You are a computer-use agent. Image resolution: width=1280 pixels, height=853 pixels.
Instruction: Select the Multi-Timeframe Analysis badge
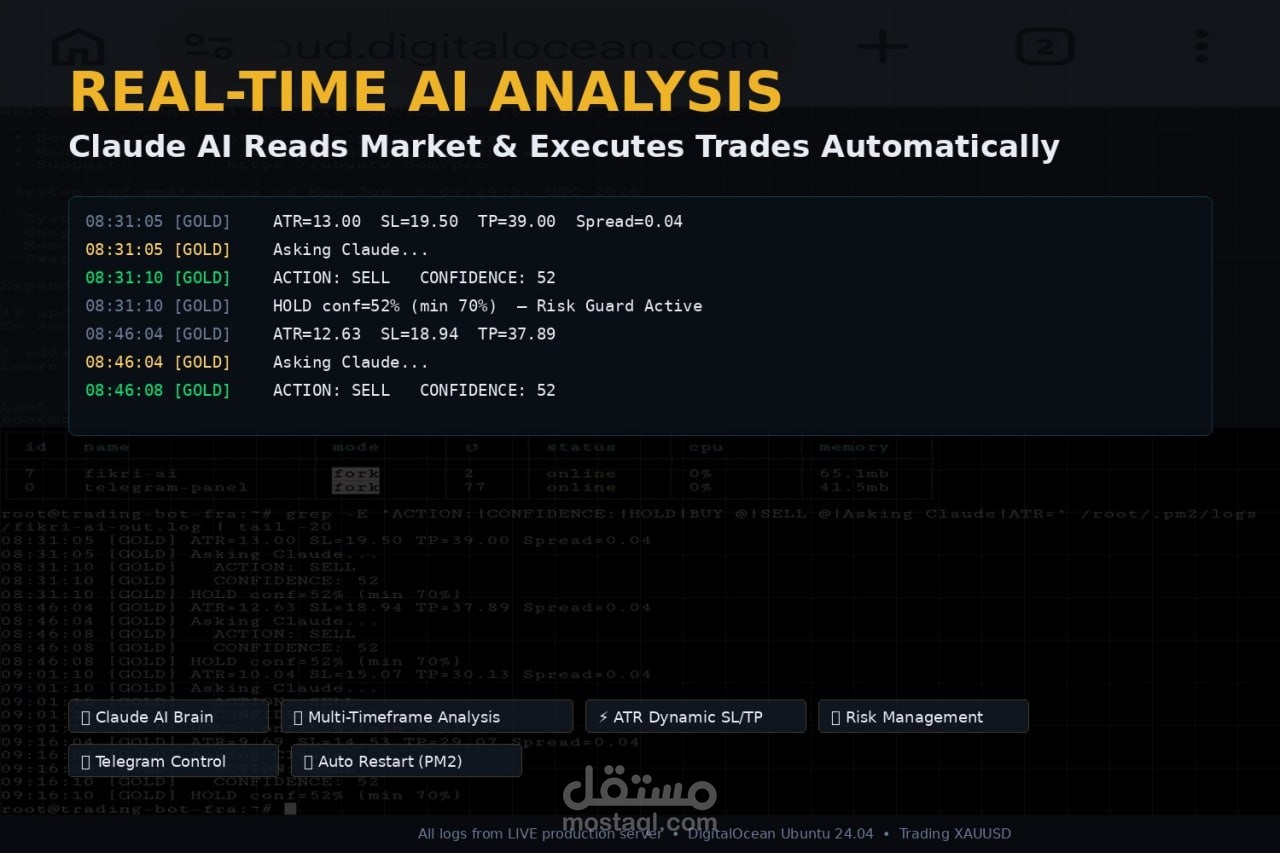(427, 717)
